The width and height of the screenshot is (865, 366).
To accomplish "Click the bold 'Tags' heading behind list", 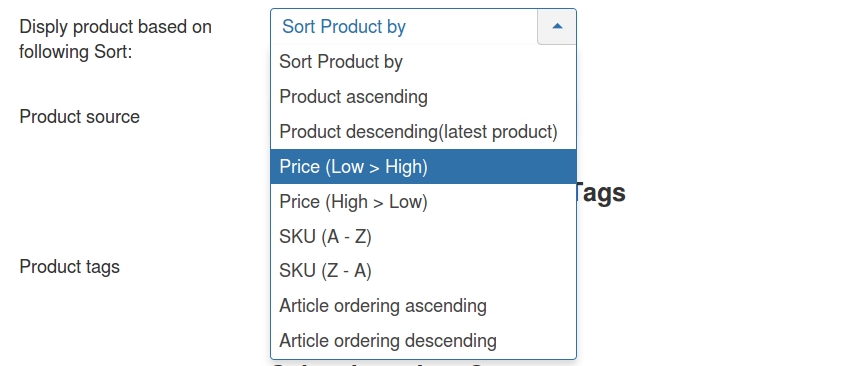I will tap(601, 193).
